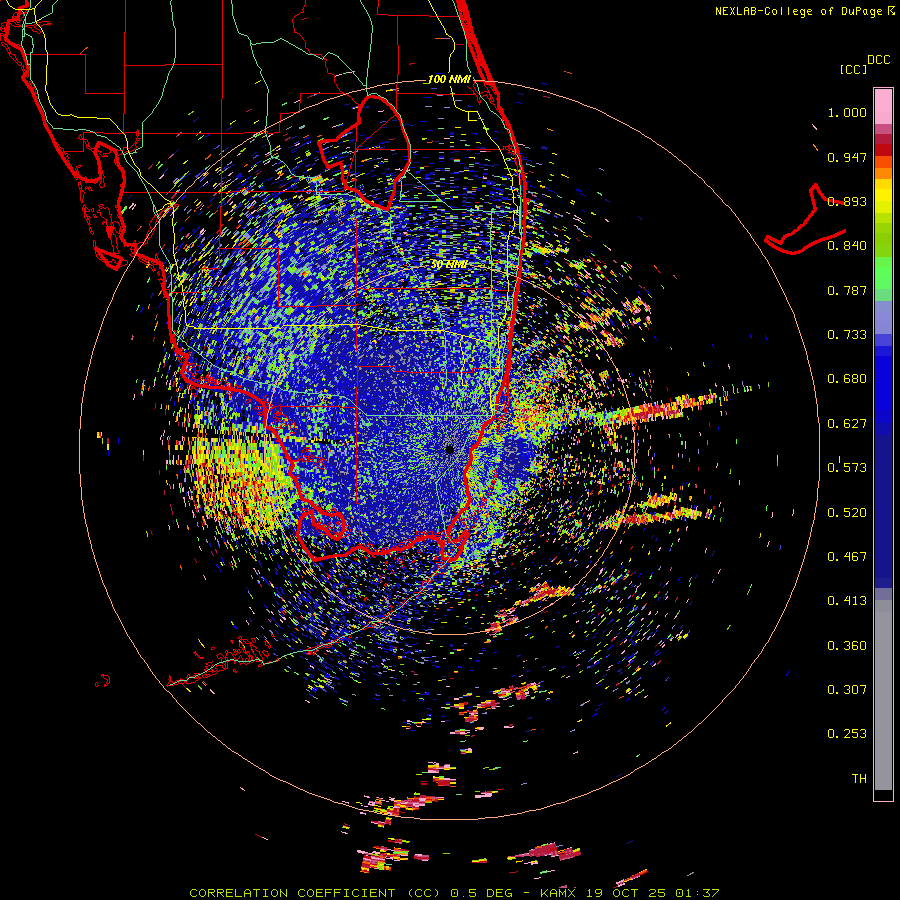Pick the yellow color bar segment

883,196
